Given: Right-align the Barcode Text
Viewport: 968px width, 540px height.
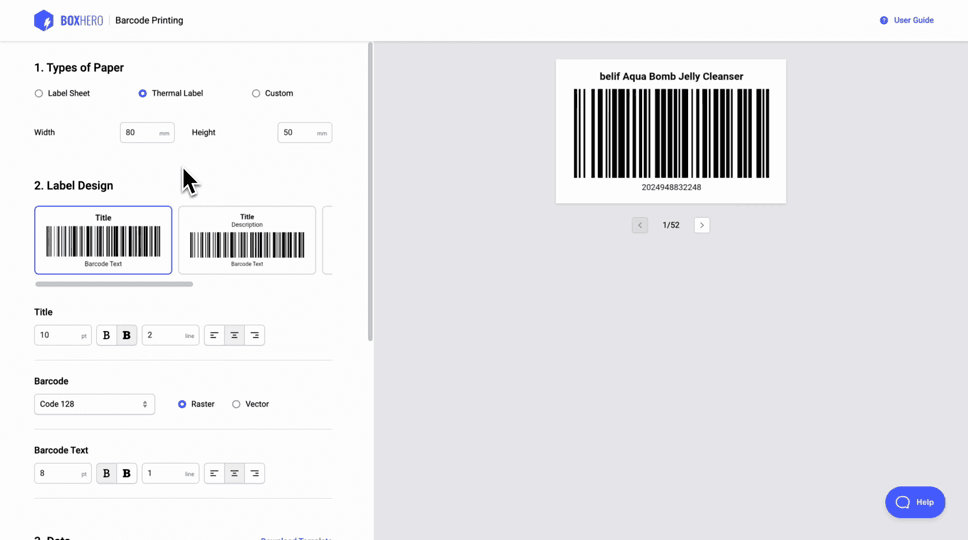Looking at the screenshot, I should tap(254, 473).
